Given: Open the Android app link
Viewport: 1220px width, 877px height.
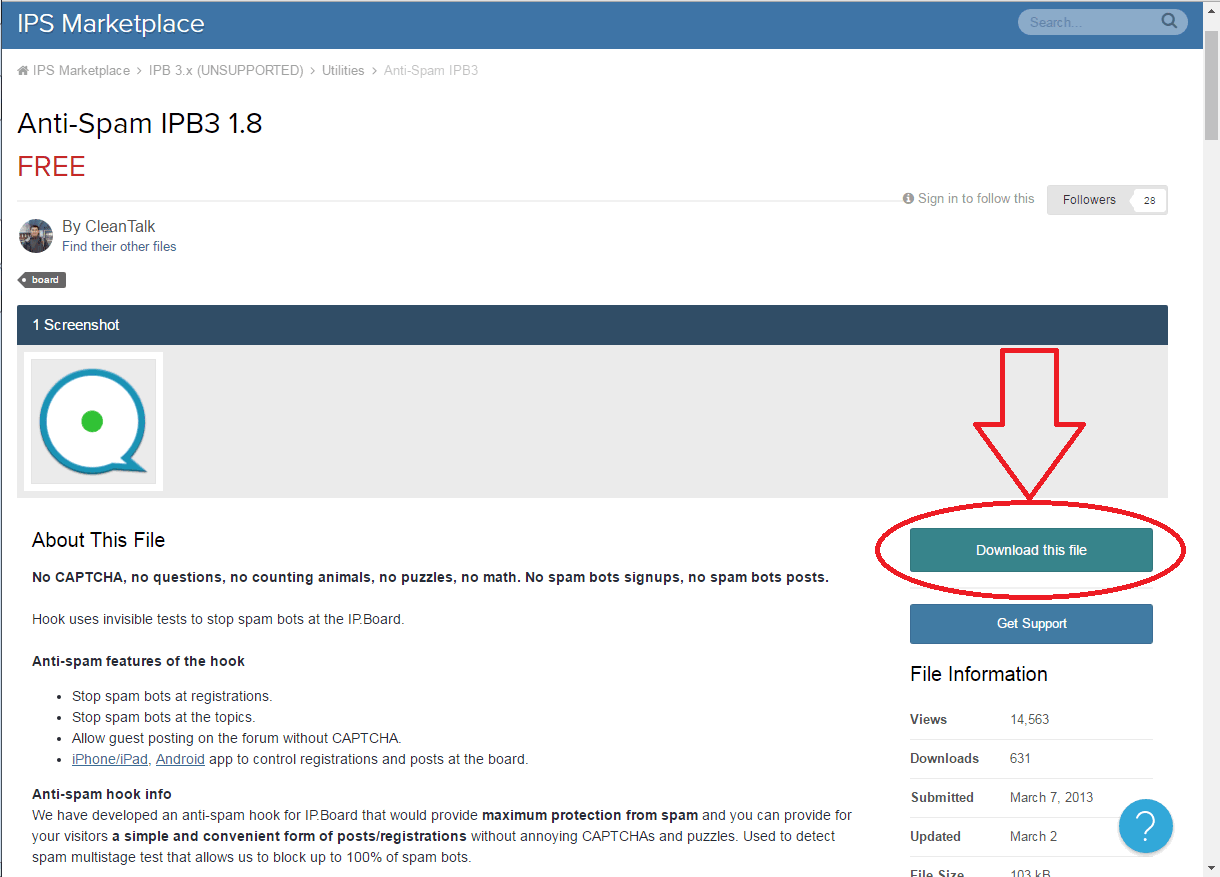Looking at the screenshot, I should 180,759.
